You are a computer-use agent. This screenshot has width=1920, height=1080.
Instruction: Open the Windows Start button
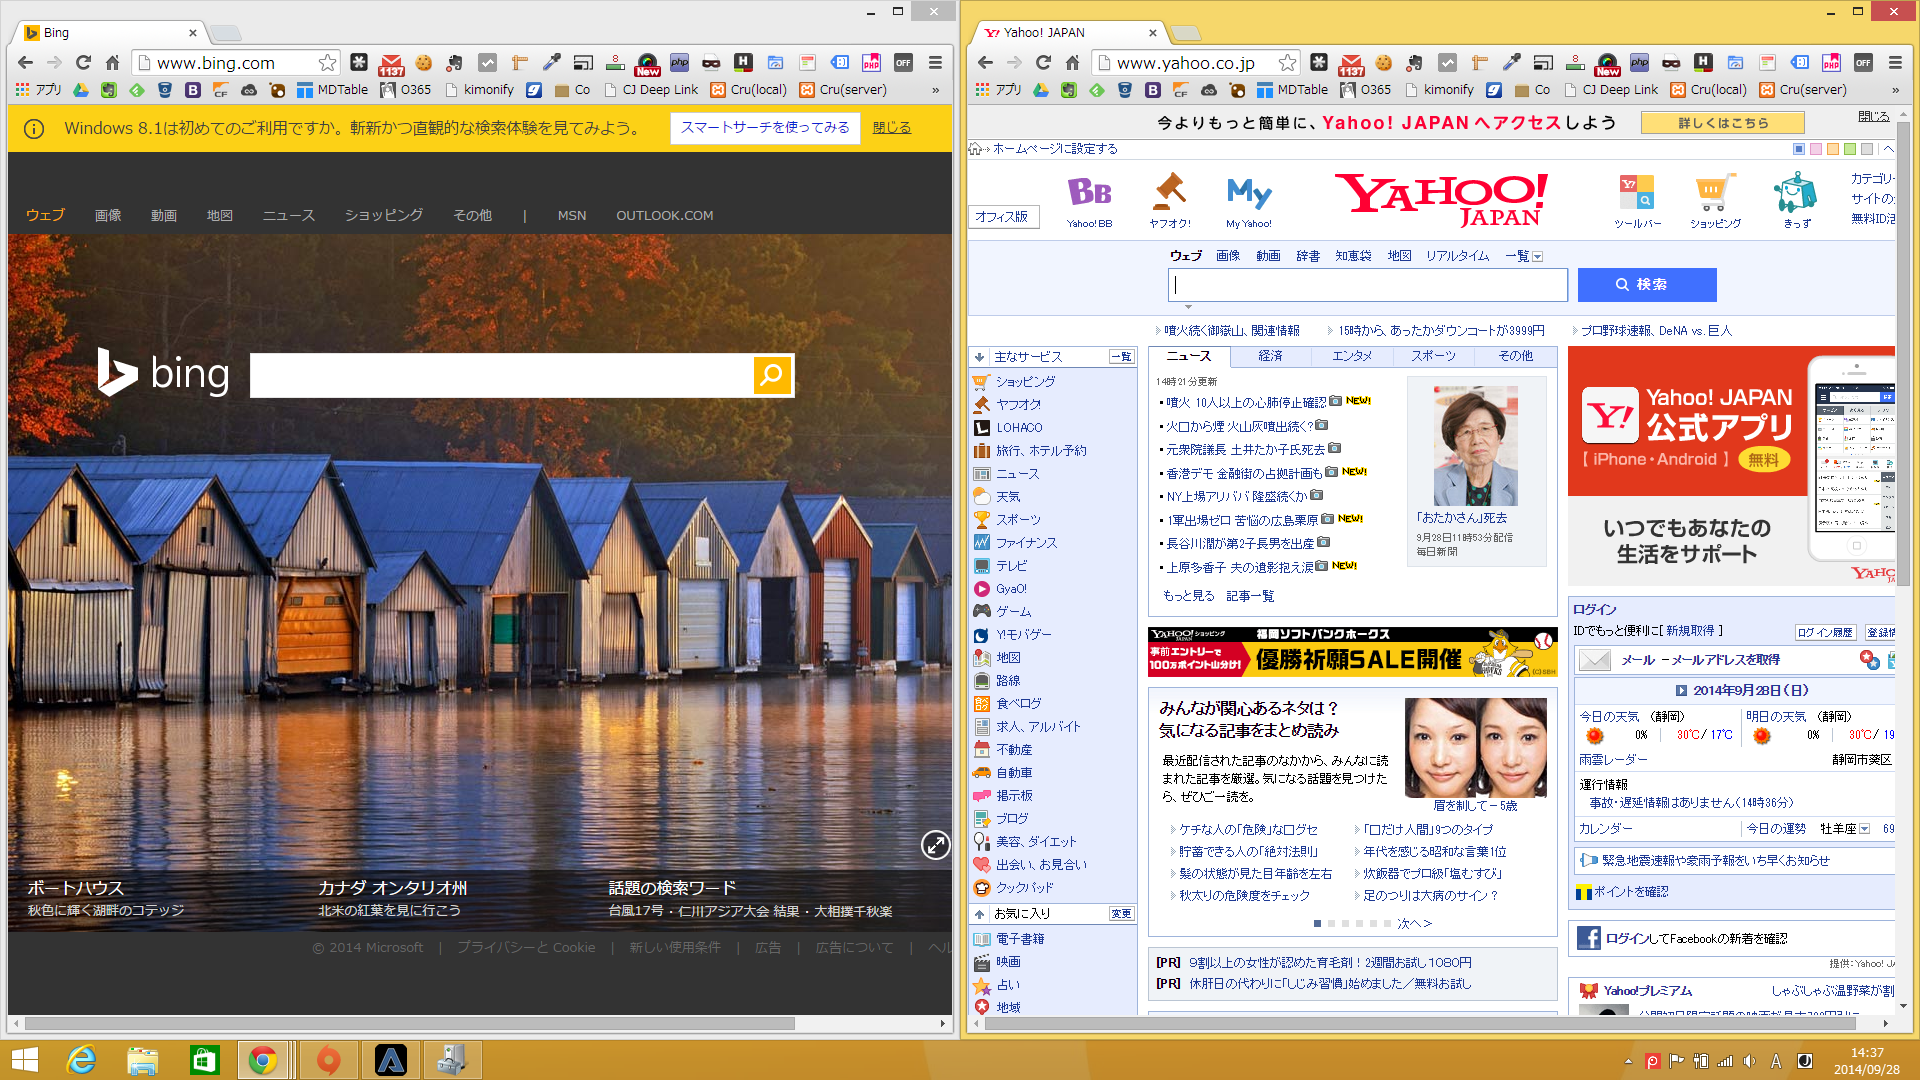[x=24, y=1060]
